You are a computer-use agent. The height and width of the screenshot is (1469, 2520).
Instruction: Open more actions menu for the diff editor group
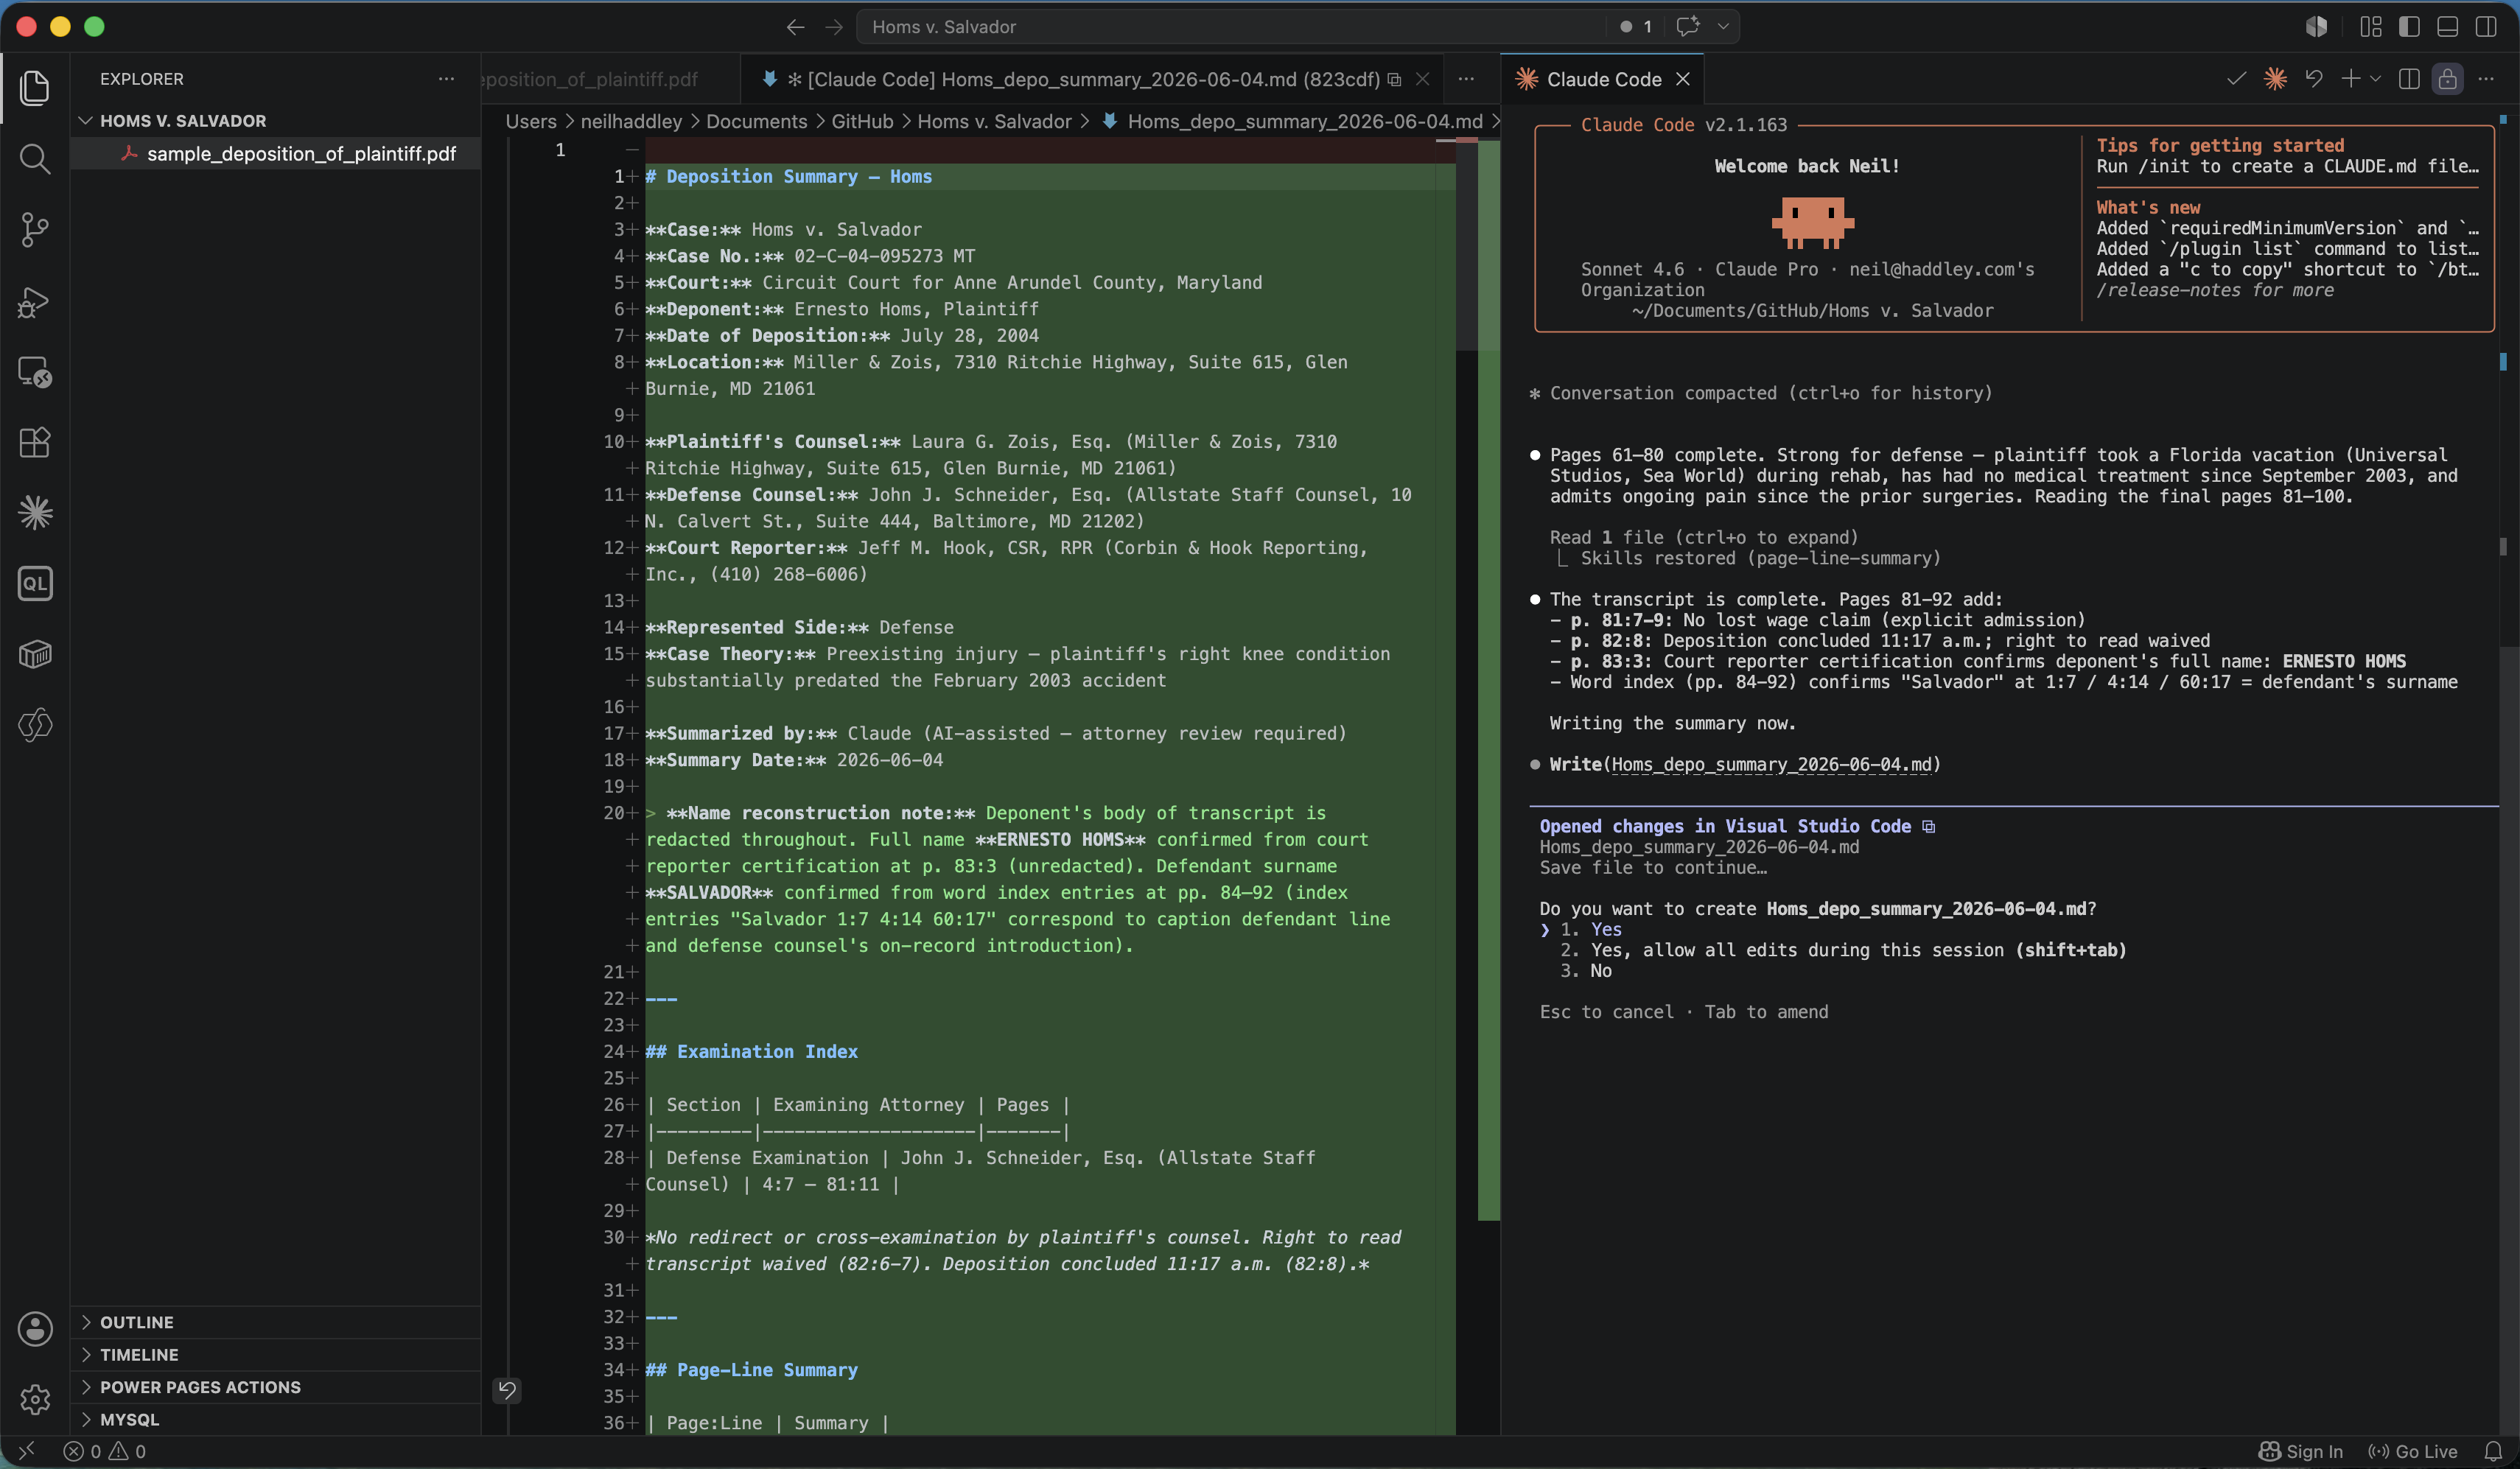(1466, 78)
